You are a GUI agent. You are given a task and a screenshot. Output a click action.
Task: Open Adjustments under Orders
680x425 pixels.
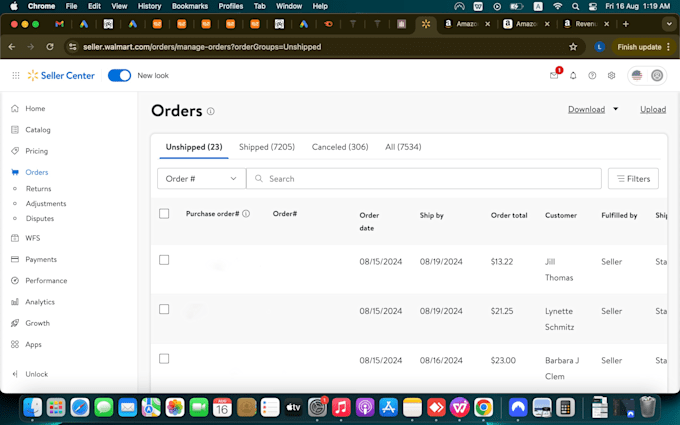tap(46, 203)
